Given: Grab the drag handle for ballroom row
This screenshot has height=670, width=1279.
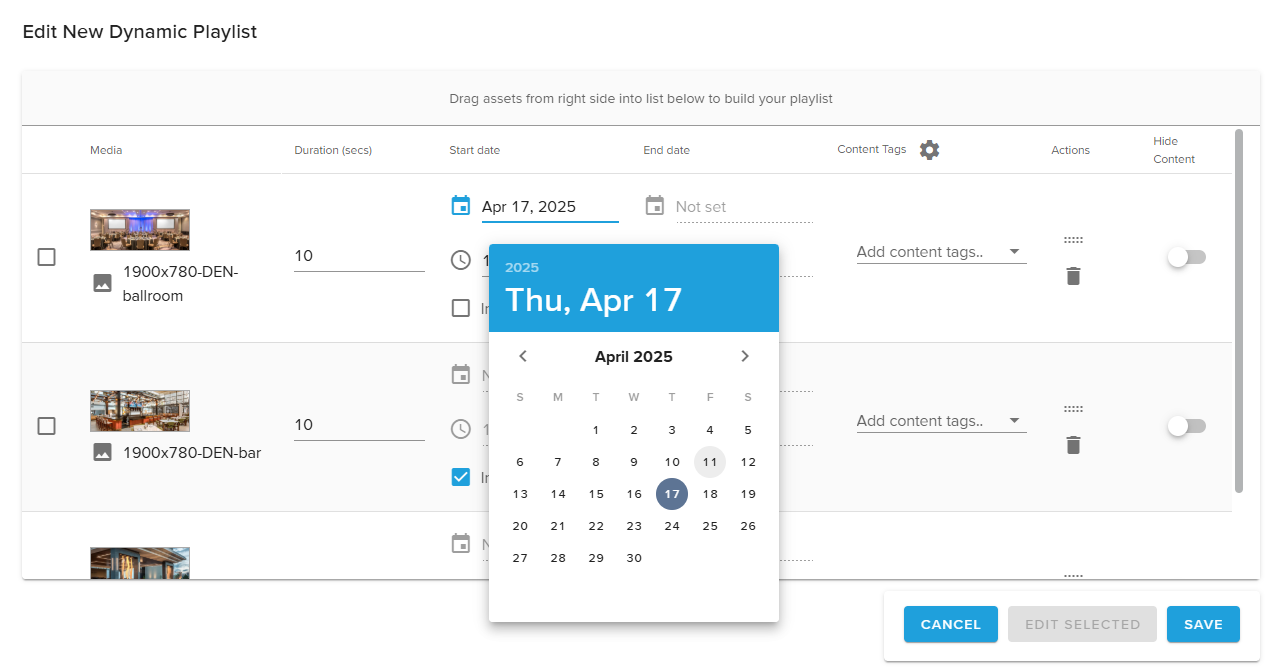Looking at the screenshot, I should (x=1073, y=240).
